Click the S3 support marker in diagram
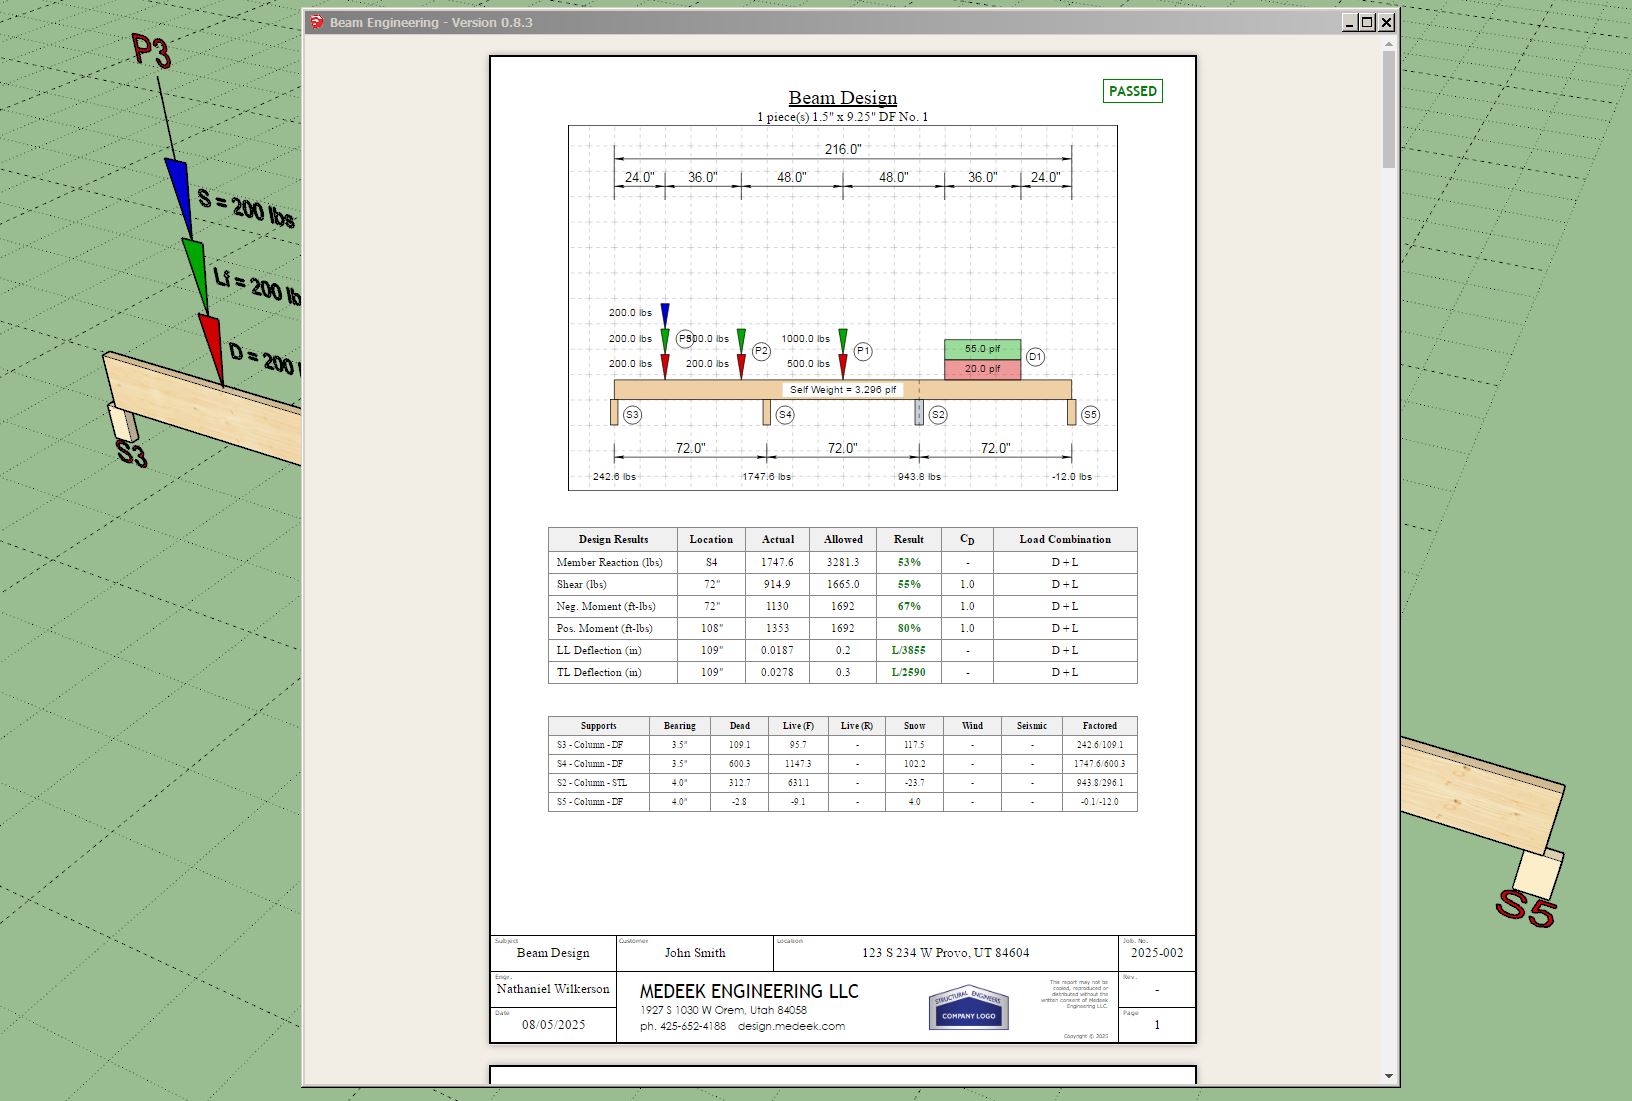 click(632, 414)
